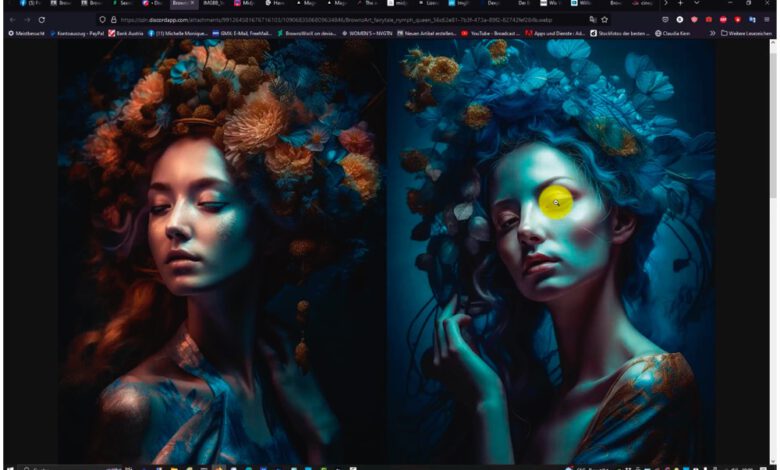Reload the current page

(x=42, y=20)
